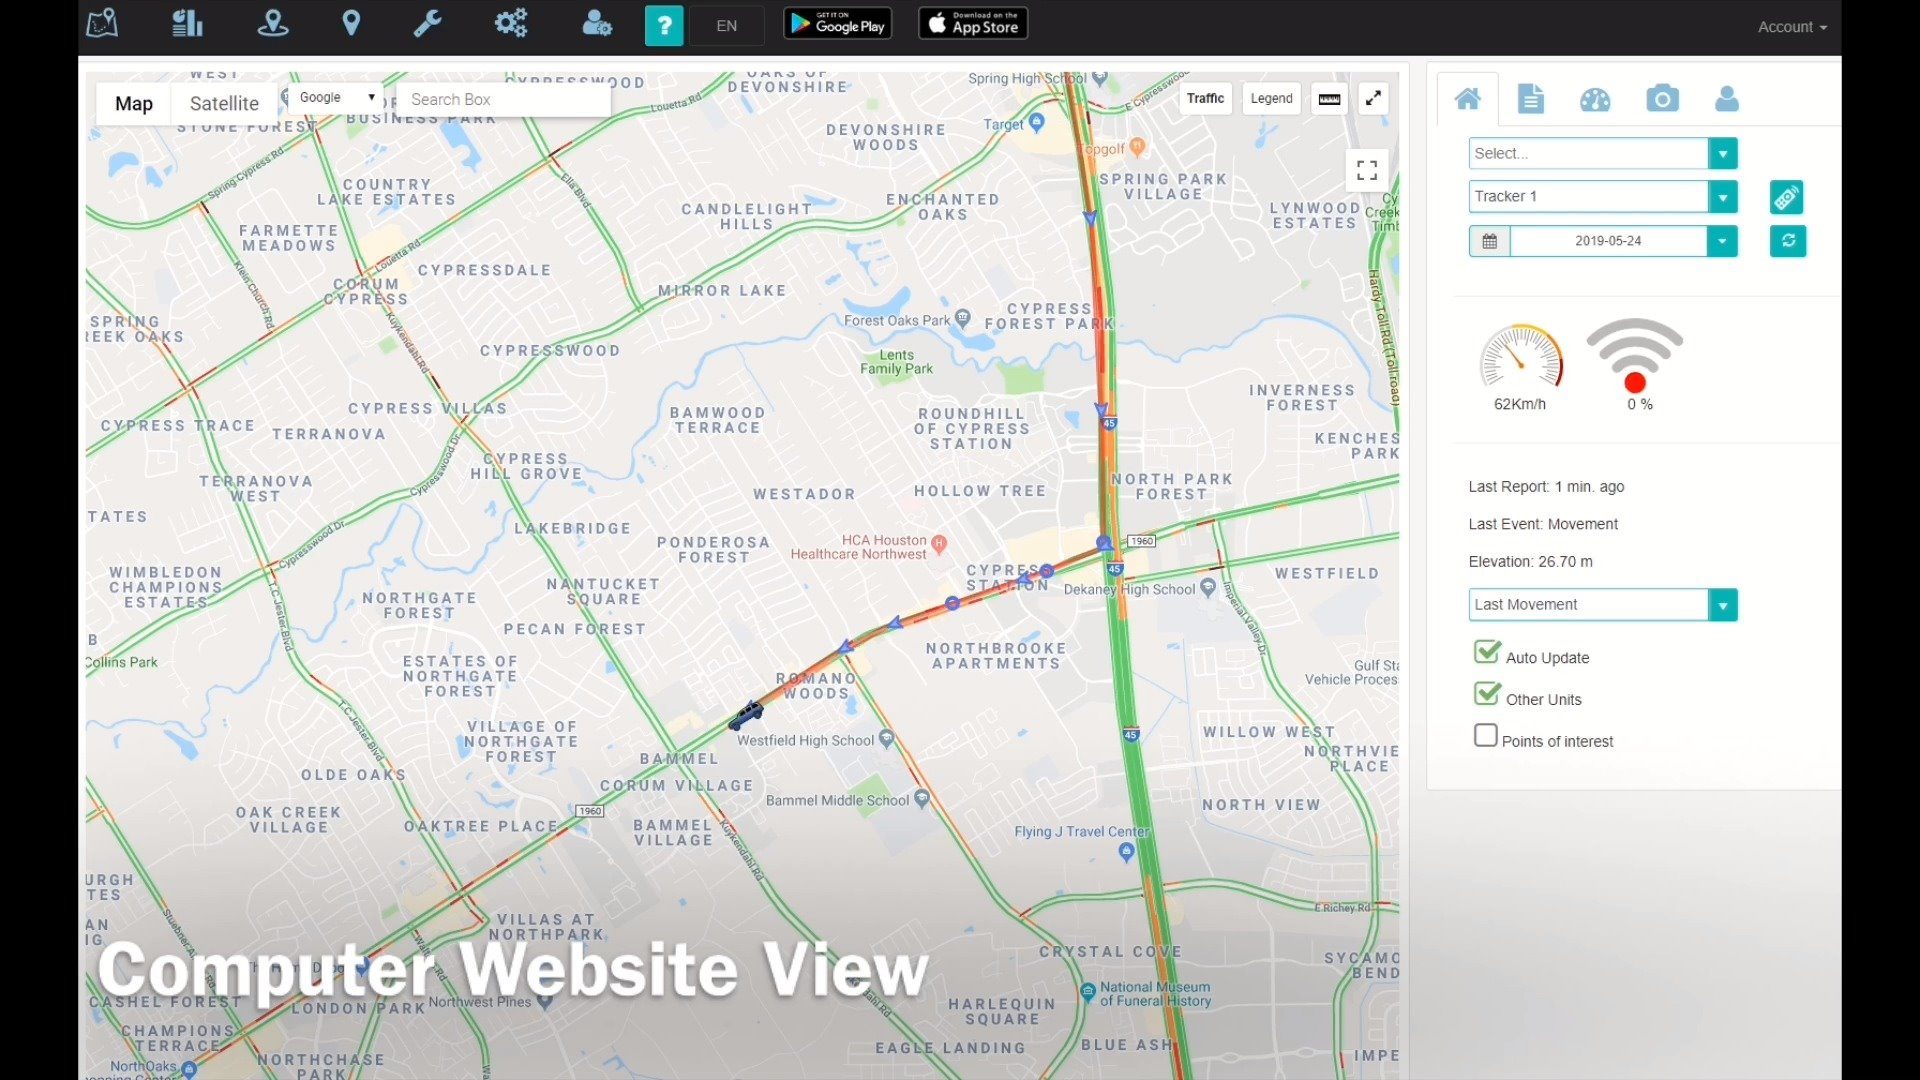Select the ruler measure tool icon
This screenshot has height=1080, width=1920.
click(1329, 98)
